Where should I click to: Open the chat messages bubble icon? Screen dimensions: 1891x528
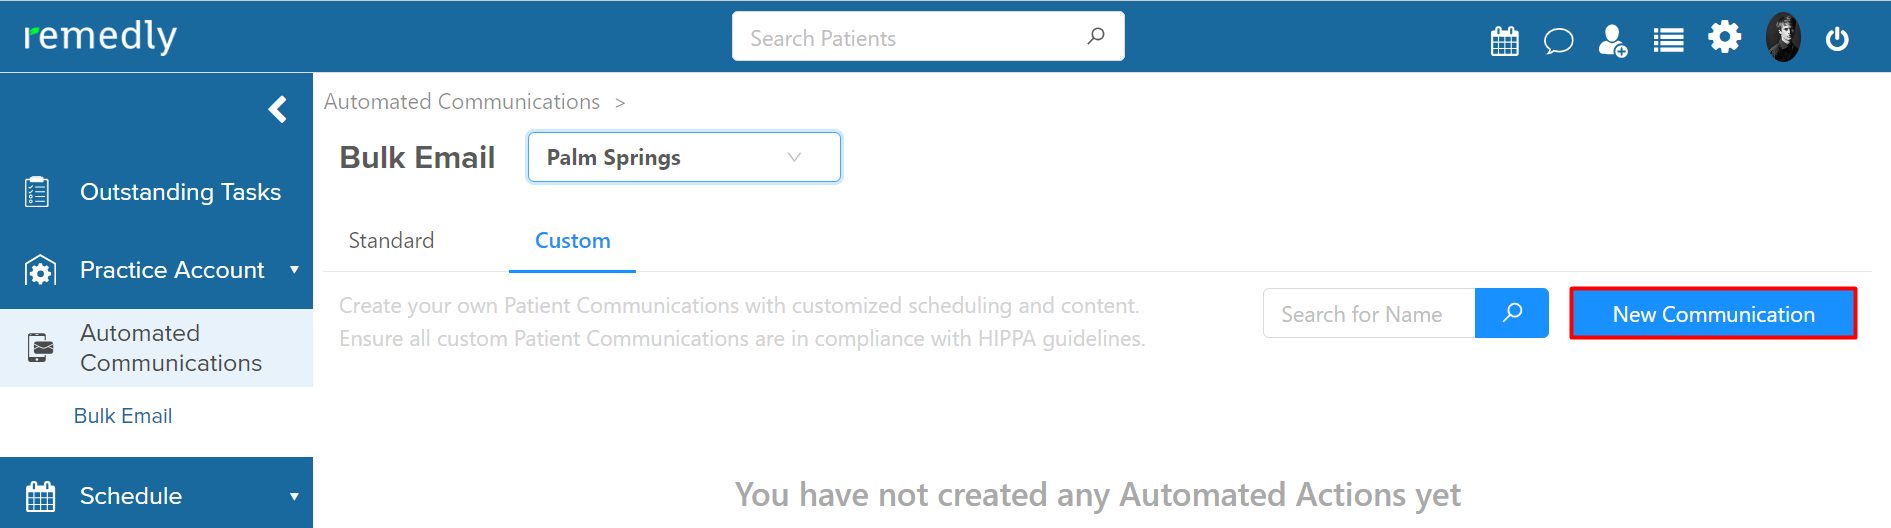1558,41
